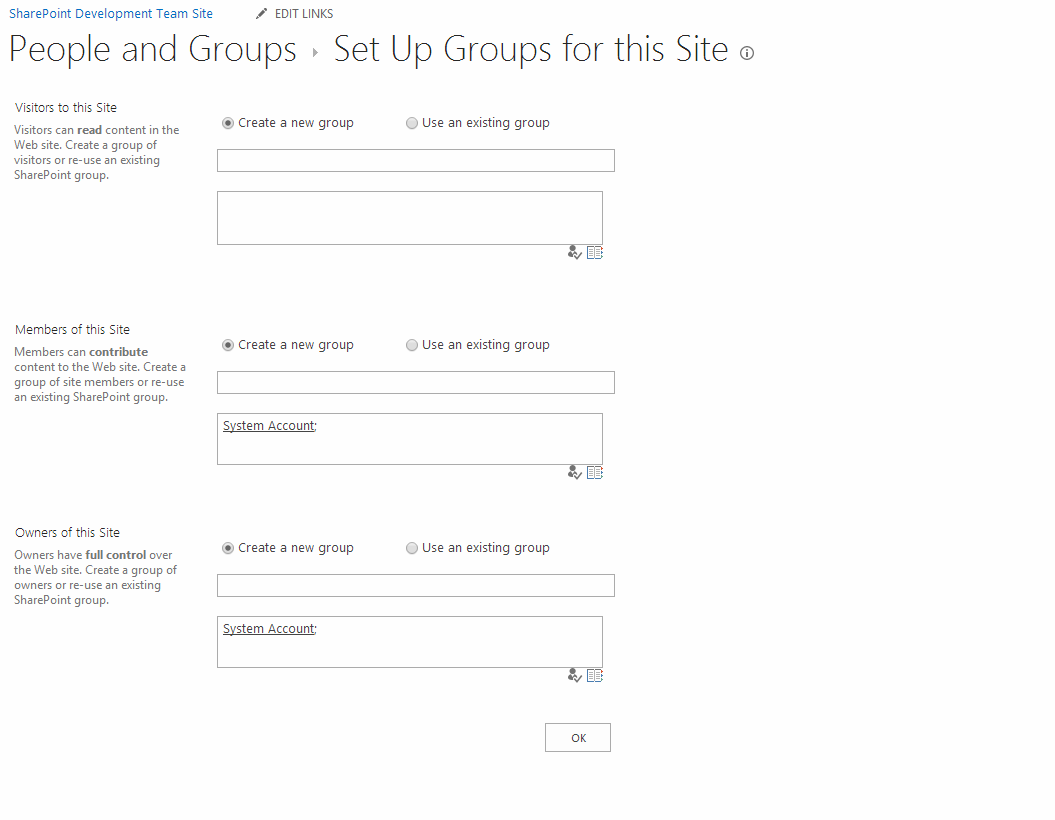Click Check Names under Members of this Site
The image size is (1055, 820).
574,471
